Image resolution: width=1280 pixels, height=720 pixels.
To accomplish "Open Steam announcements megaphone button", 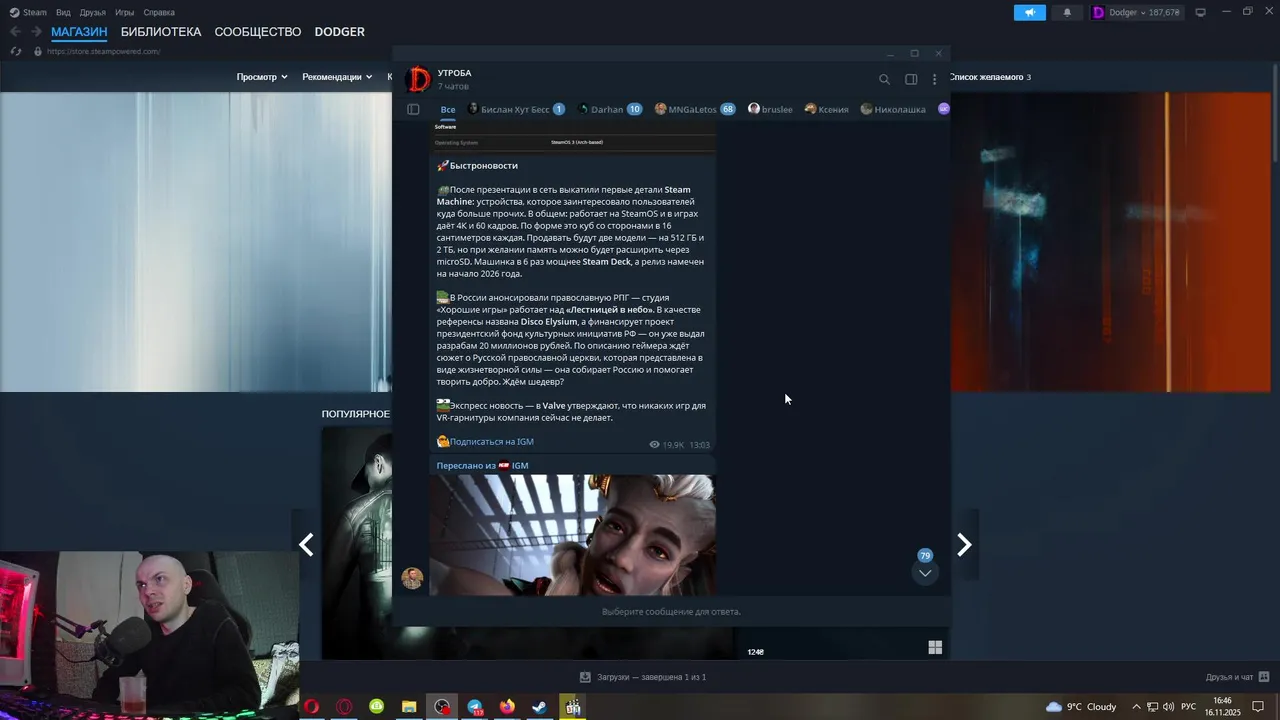I will coord(1029,12).
